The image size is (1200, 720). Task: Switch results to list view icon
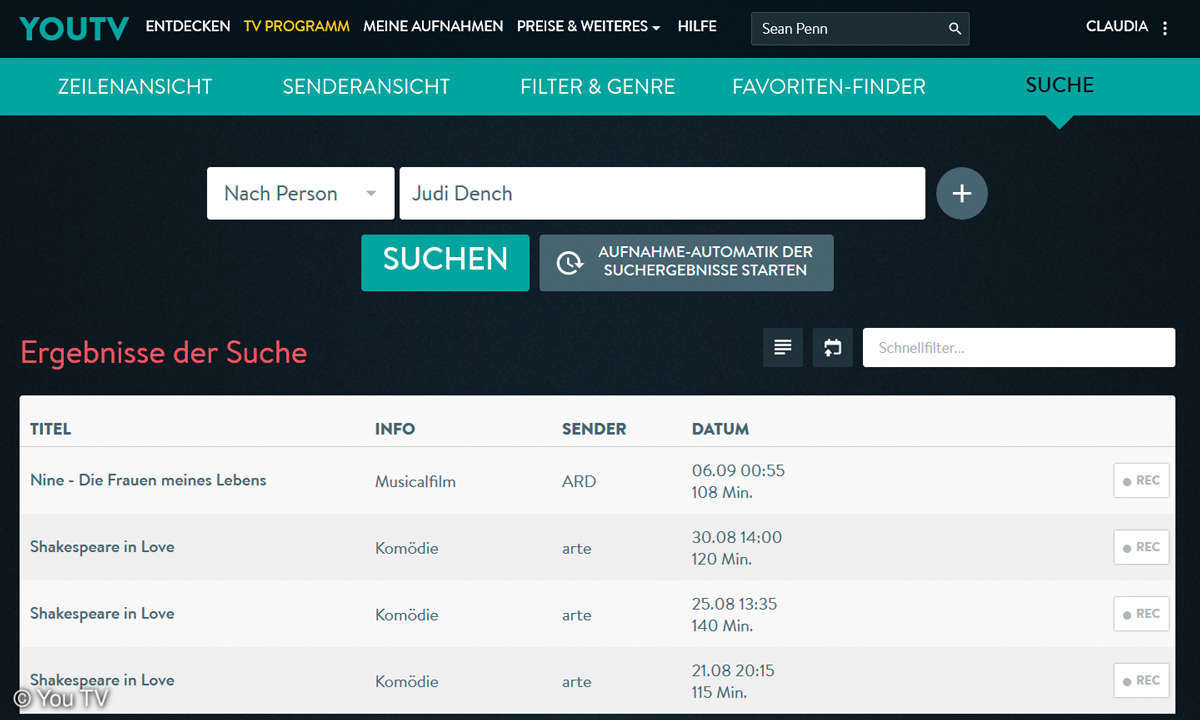783,348
